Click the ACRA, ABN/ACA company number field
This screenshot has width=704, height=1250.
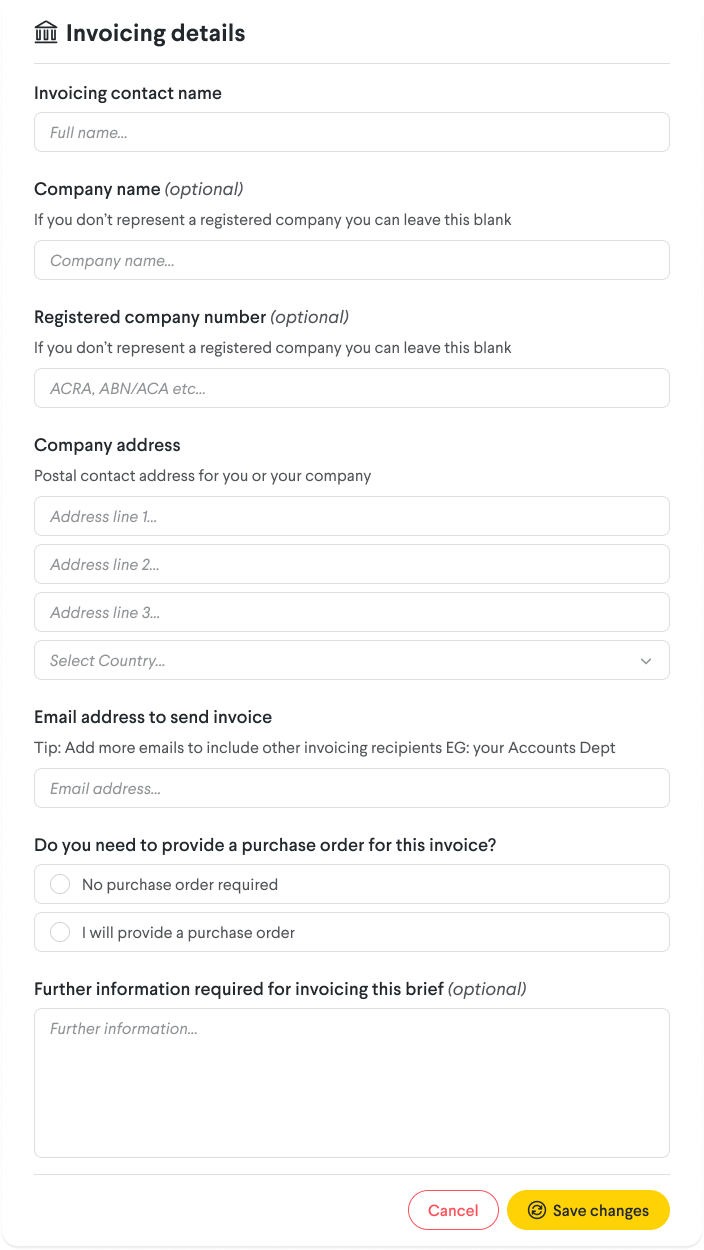352,388
